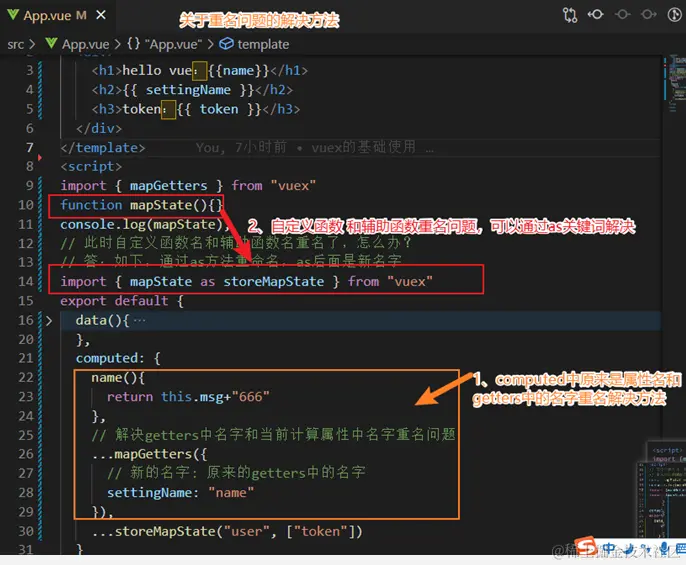This screenshot has height=565, width=686.
Task: Click ""vuex"" string on line 14
Action: tap(410, 282)
